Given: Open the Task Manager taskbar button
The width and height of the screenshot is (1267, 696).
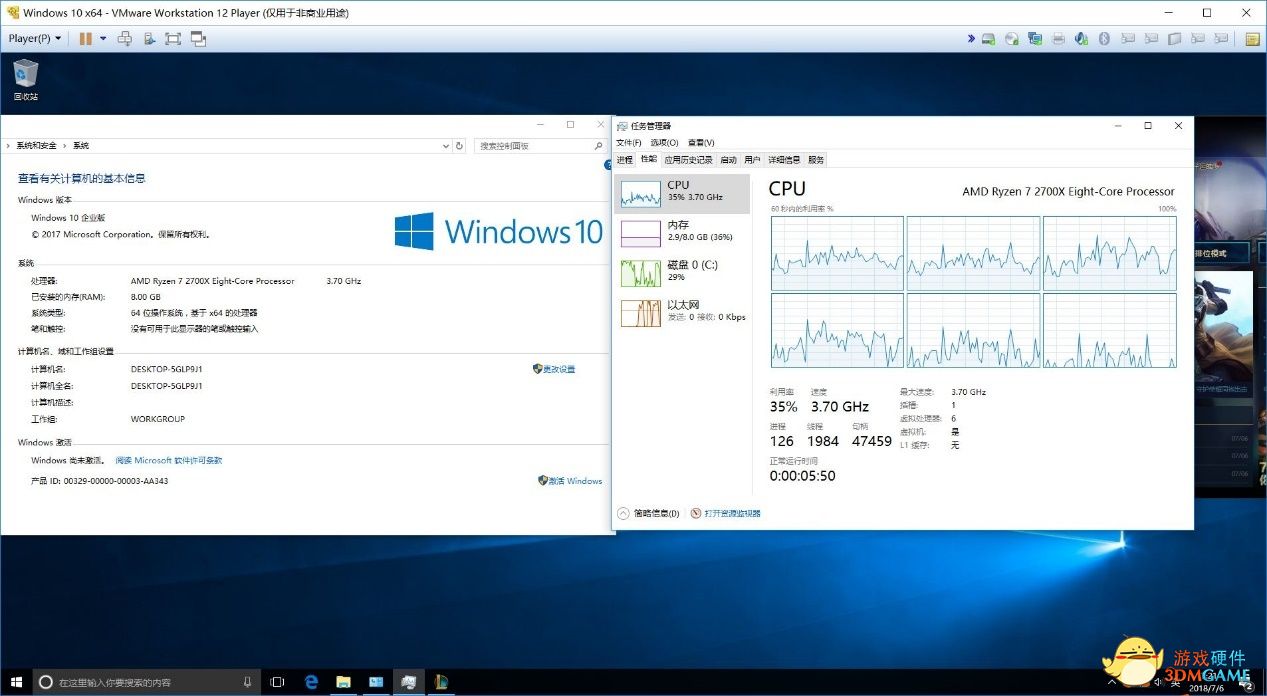Looking at the screenshot, I should click(x=408, y=682).
